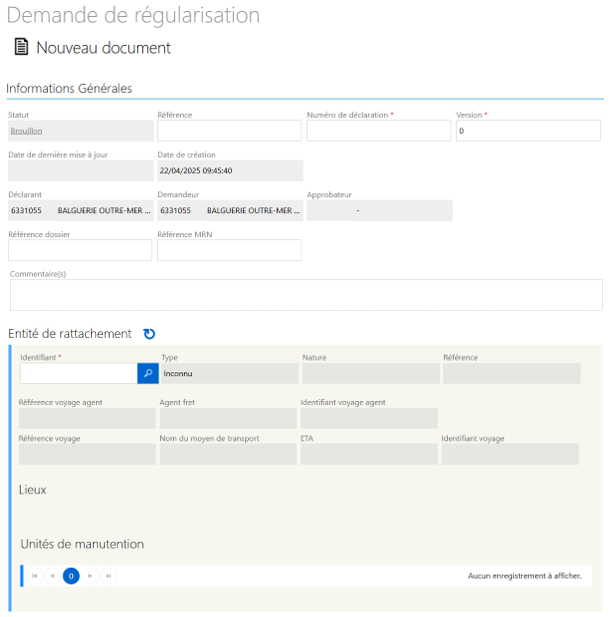
Task: Go to next page in pager
Action: point(90,576)
